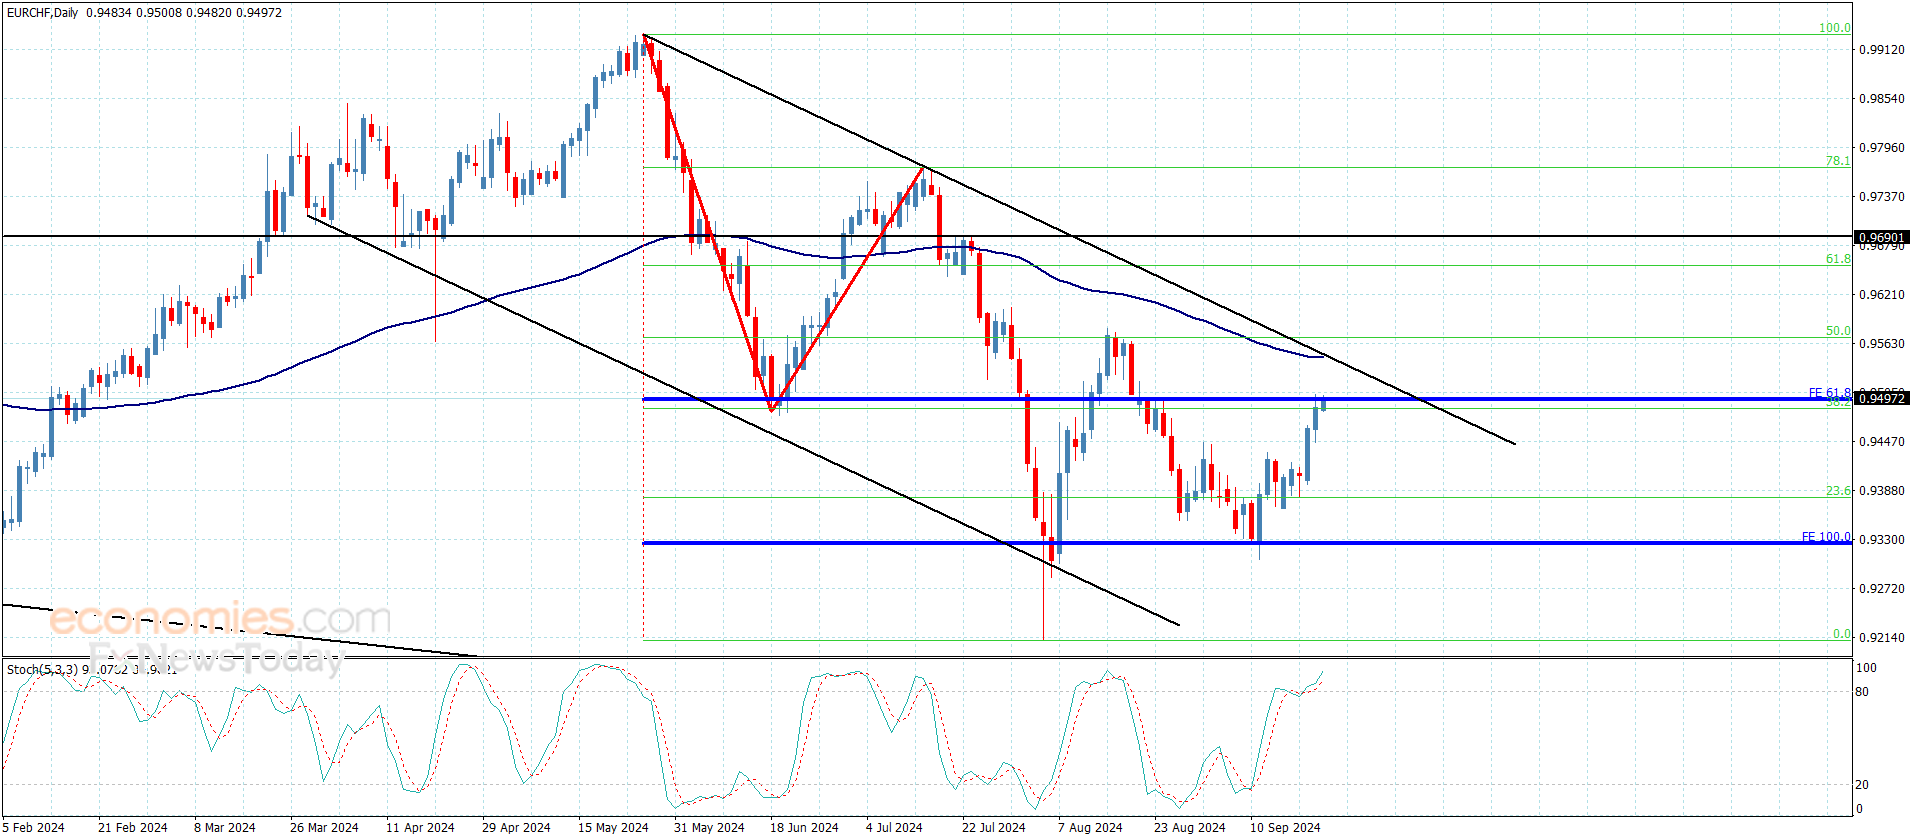The image size is (1916, 840).
Task: Click the 0.97960 price axis label
Action: [1882, 148]
